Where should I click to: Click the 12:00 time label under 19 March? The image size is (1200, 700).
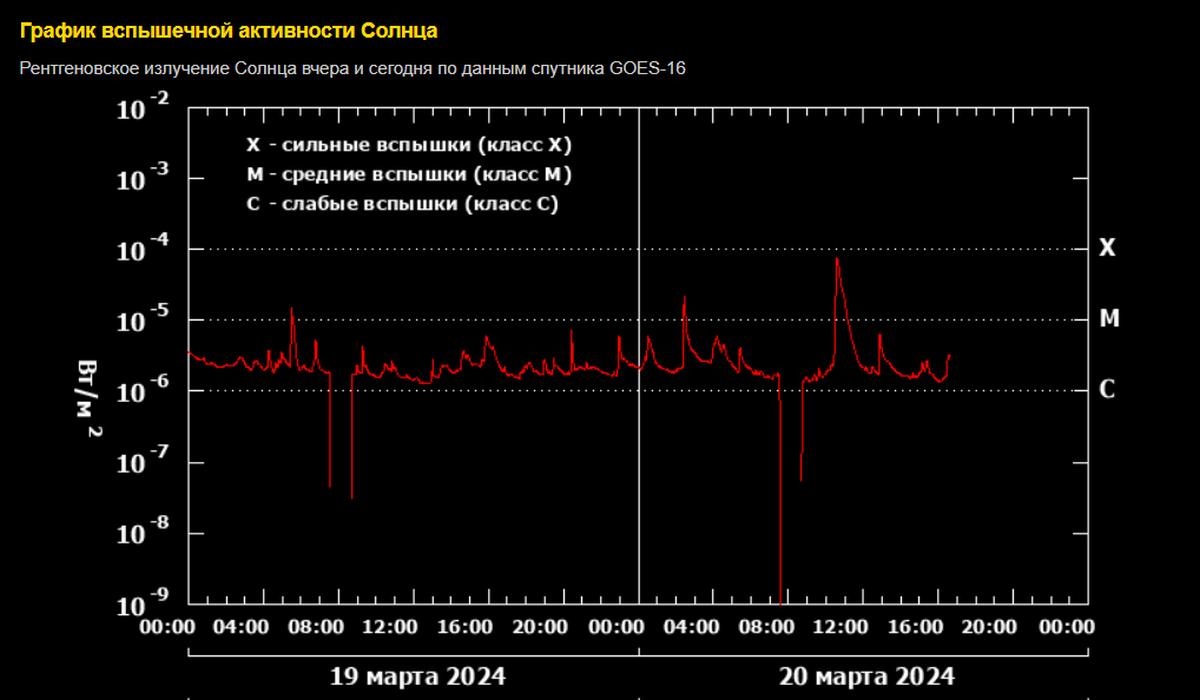pos(389,627)
